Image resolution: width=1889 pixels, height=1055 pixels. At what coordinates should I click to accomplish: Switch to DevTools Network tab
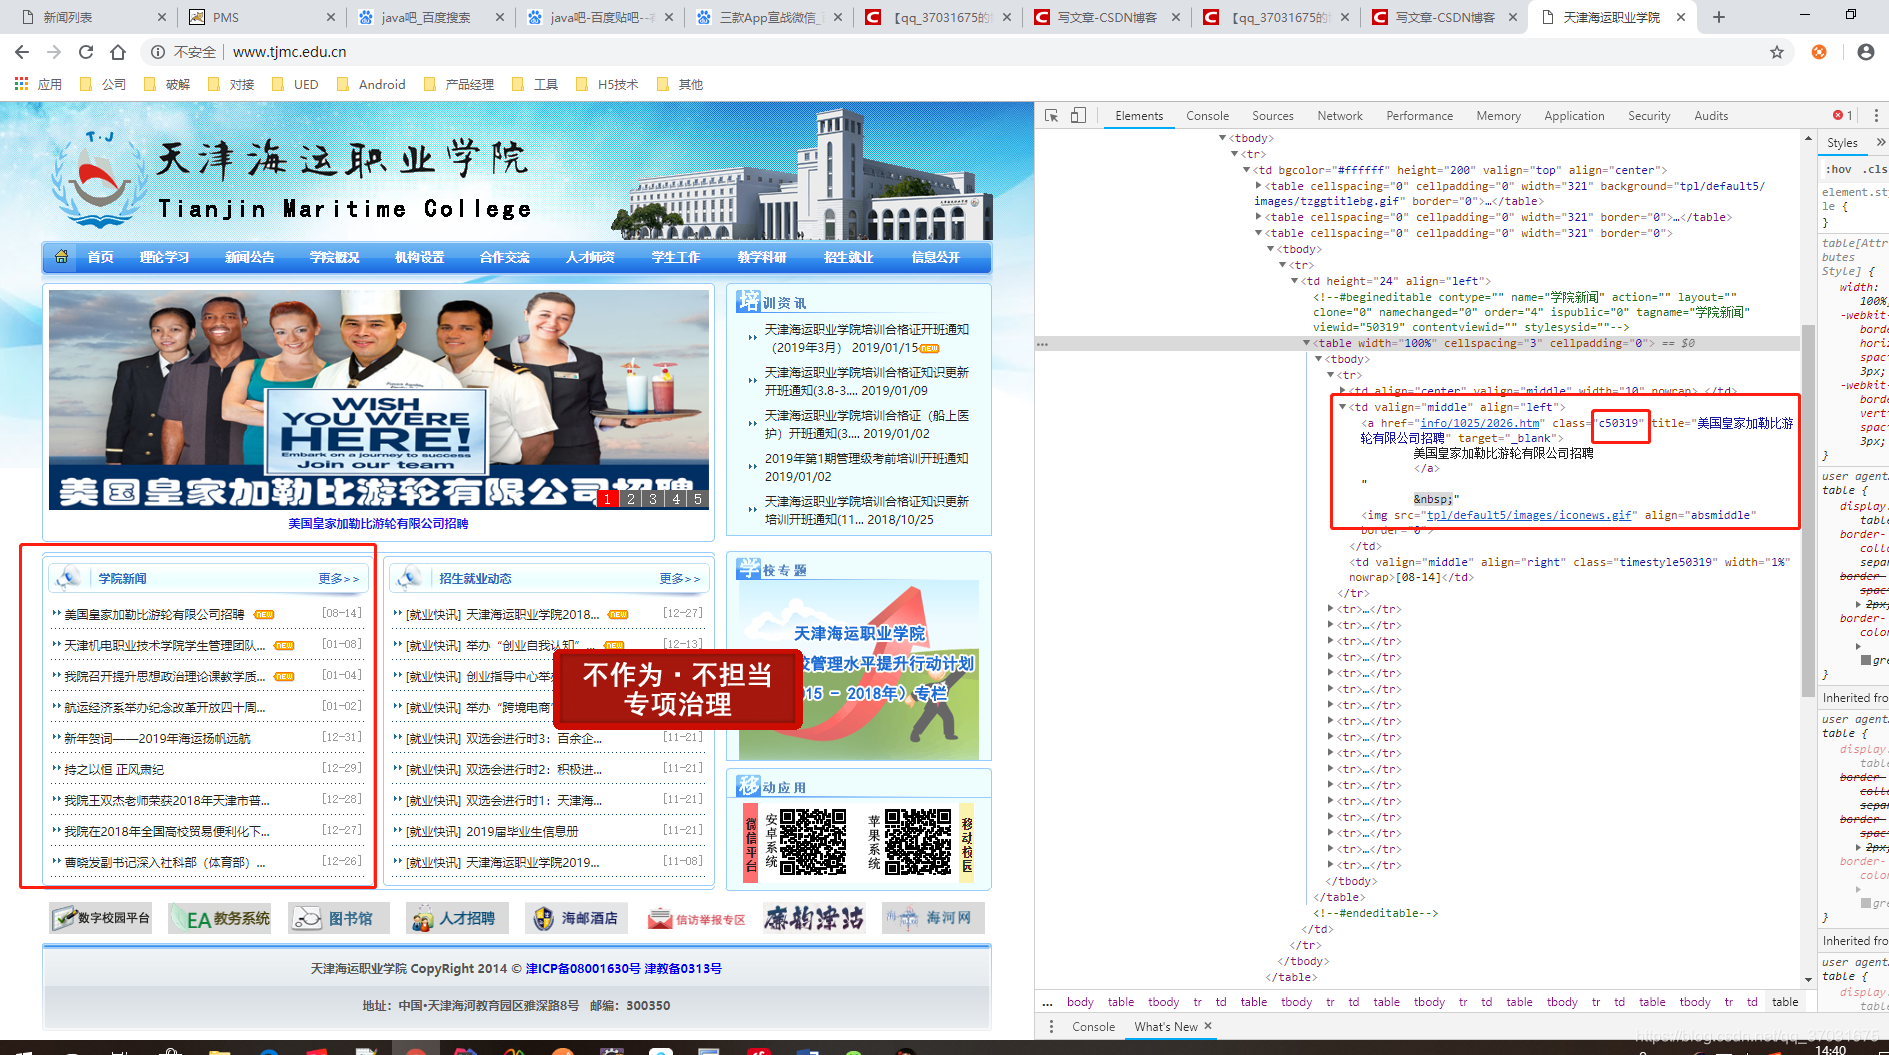pos(1340,116)
